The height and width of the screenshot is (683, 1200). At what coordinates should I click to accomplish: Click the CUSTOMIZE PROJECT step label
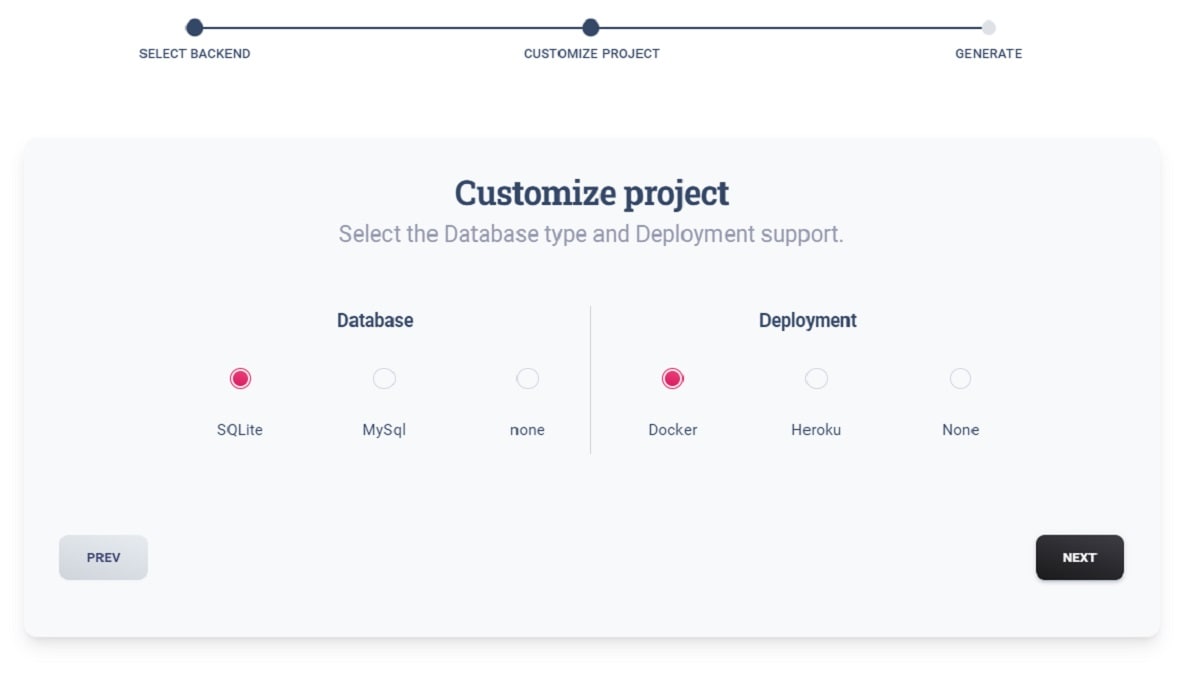tap(590, 54)
